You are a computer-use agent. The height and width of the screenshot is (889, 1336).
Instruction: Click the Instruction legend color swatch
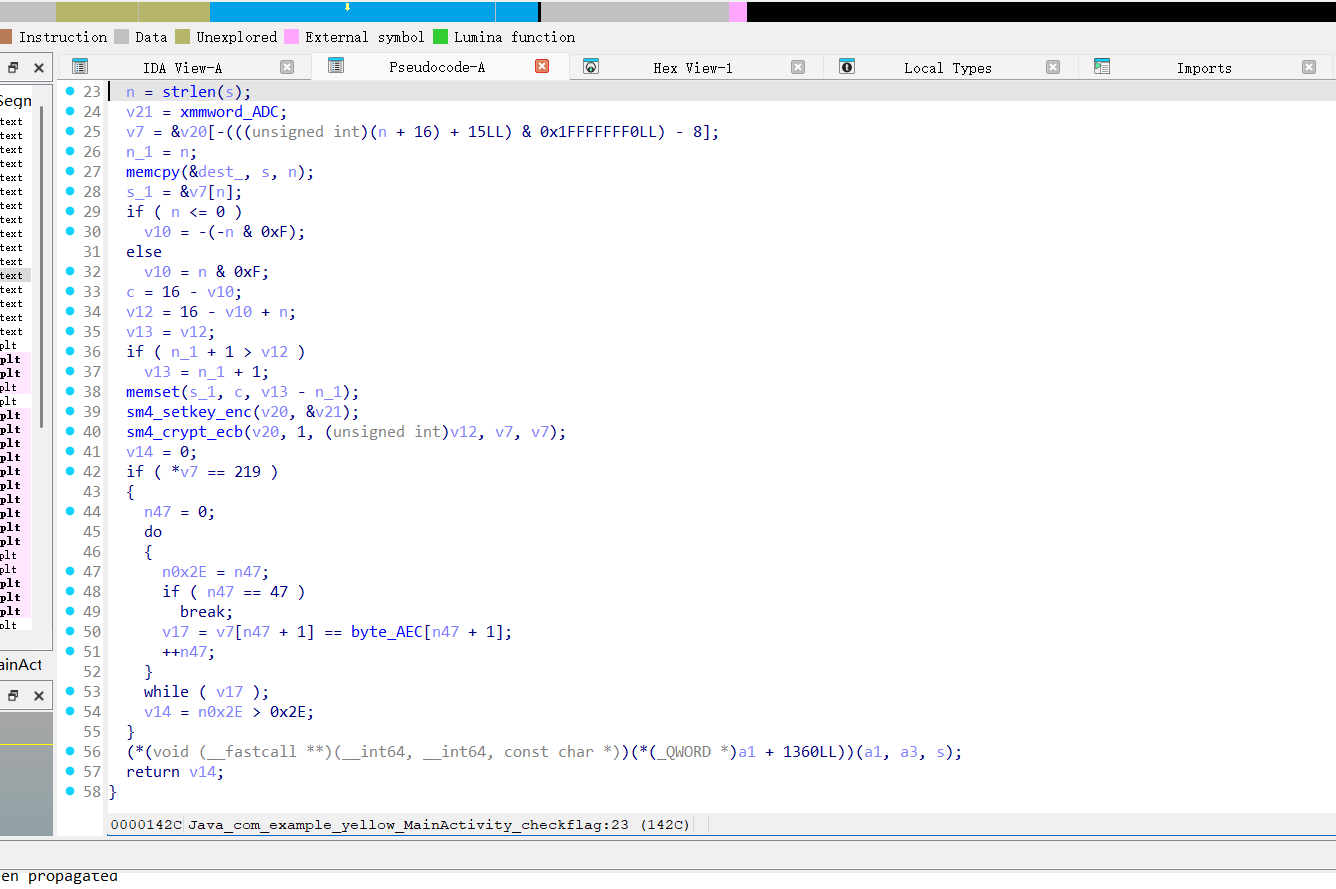6,37
